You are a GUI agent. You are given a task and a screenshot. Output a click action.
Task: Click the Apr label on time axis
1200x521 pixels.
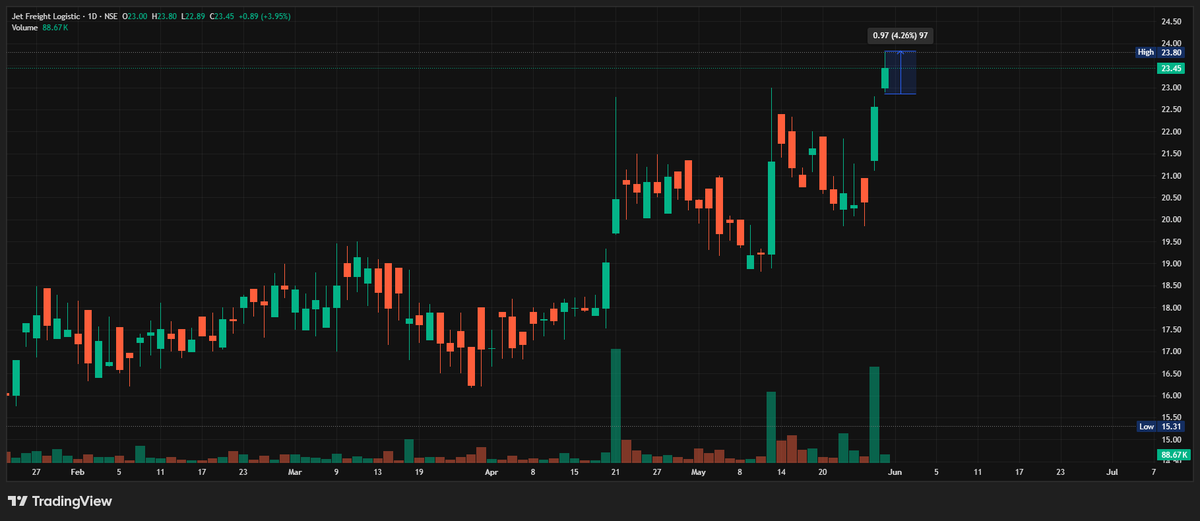pyautogui.click(x=491, y=470)
